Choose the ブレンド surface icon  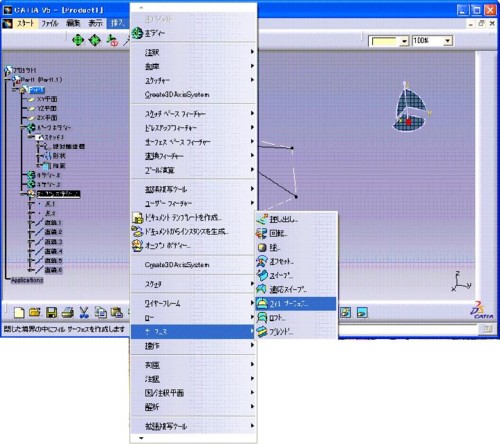click(x=262, y=332)
